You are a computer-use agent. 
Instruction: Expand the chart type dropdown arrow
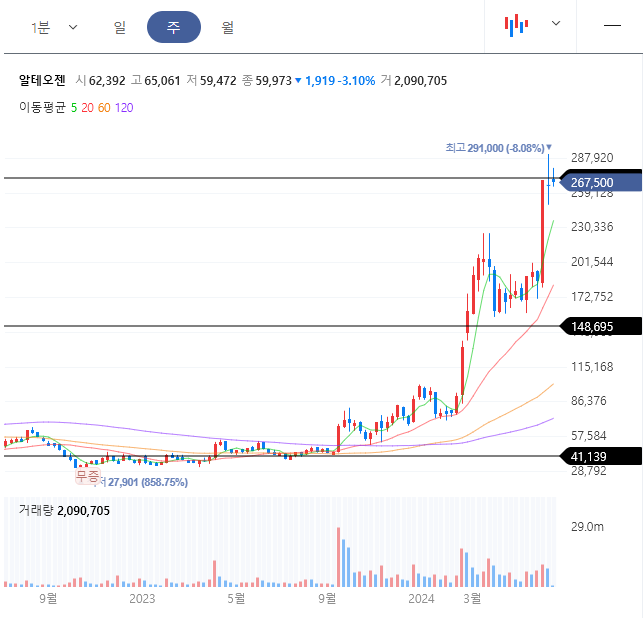click(x=556, y=23)
